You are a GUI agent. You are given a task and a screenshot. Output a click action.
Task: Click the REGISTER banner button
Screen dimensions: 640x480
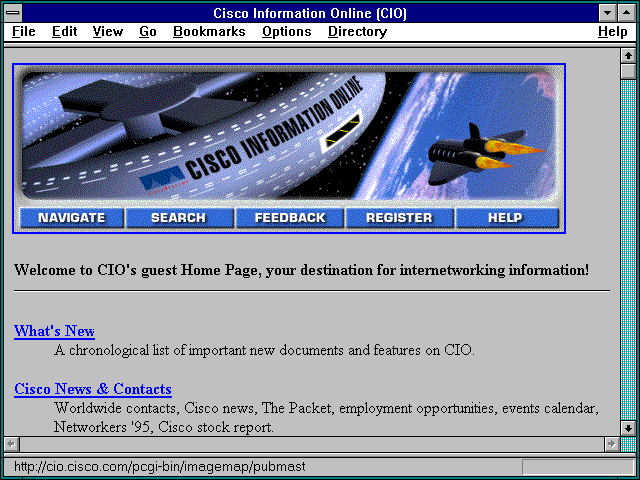[x=399, y=218]
